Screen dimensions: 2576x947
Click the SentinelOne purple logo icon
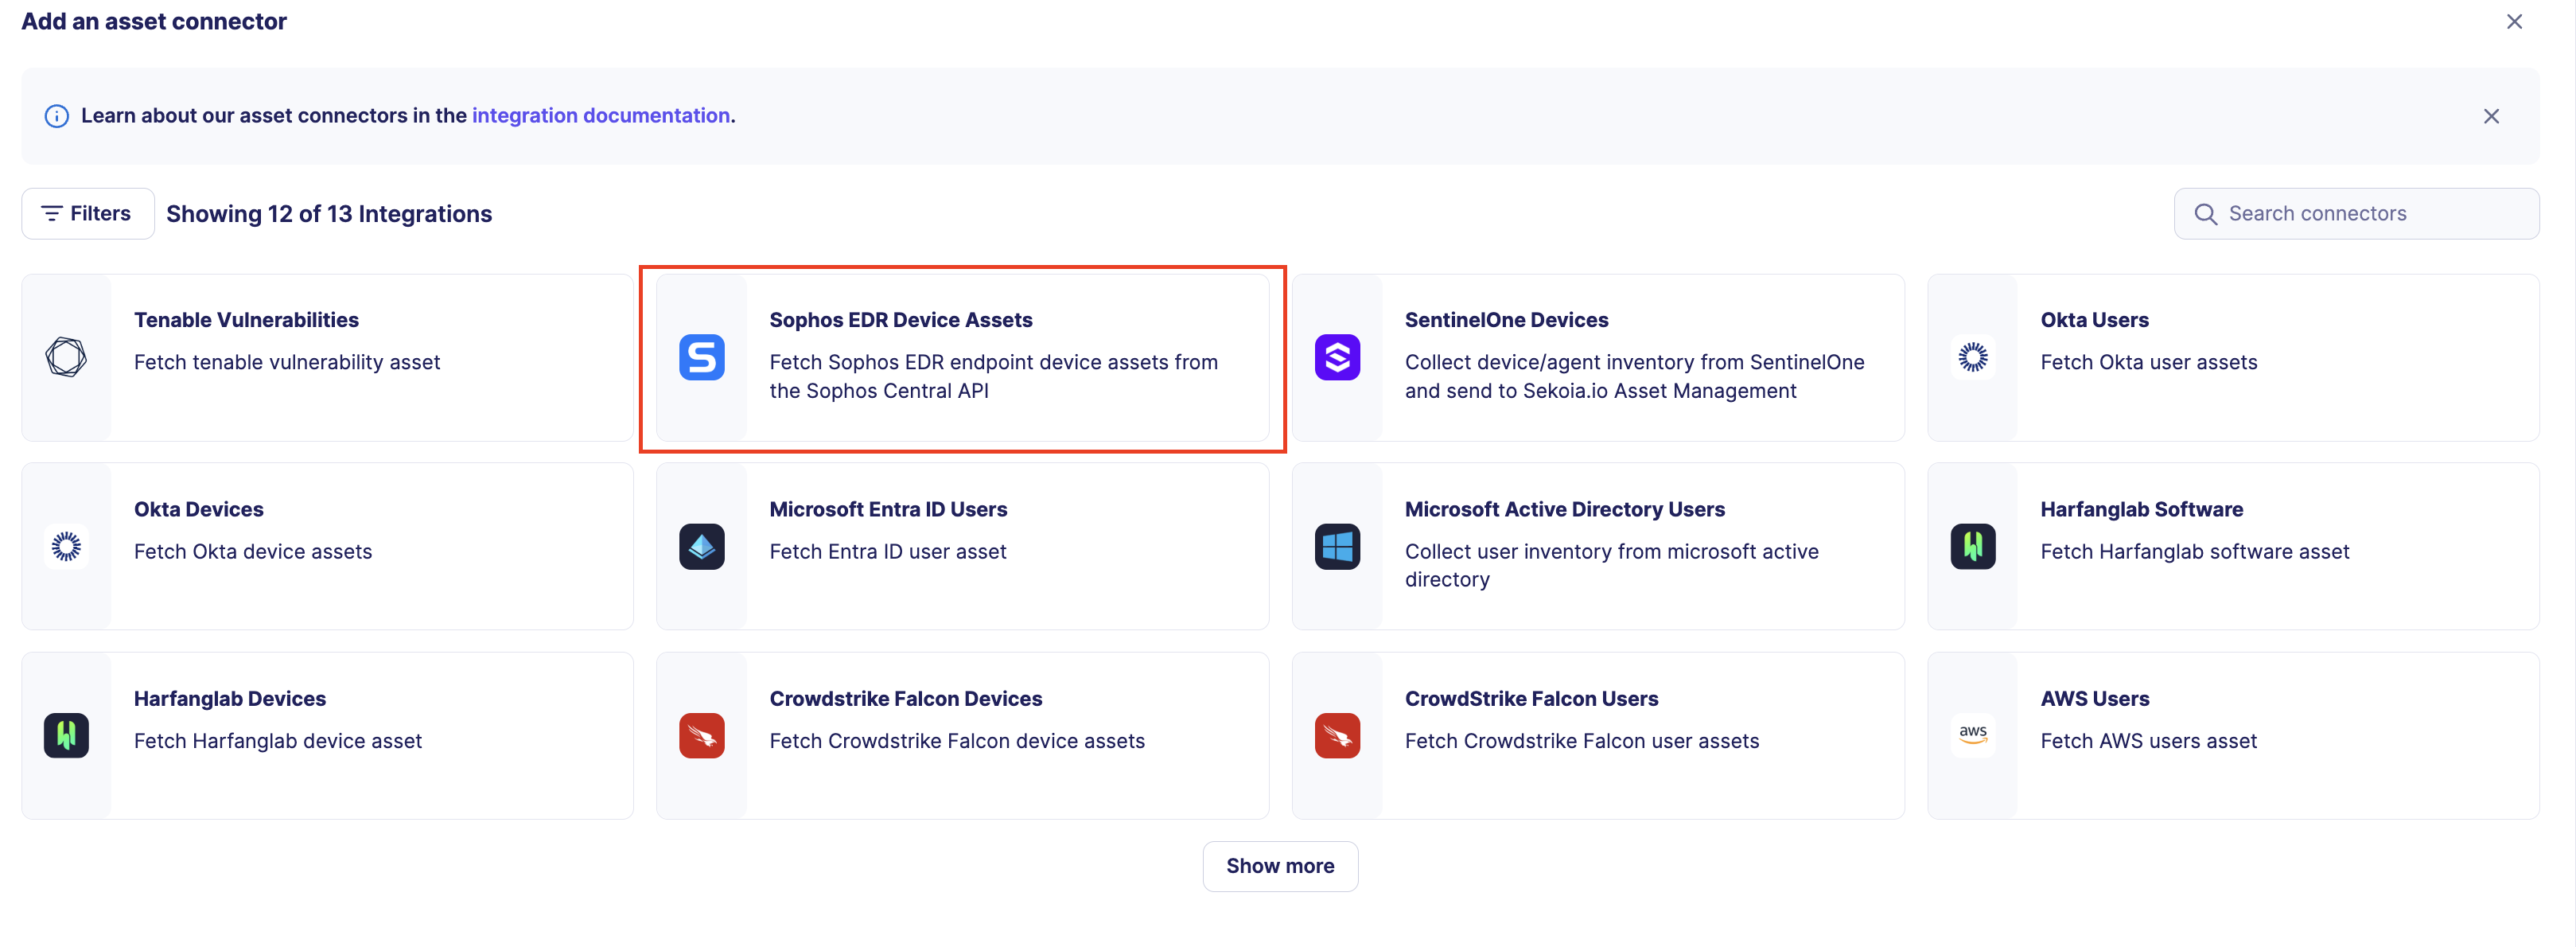[x=1337, y=357]
